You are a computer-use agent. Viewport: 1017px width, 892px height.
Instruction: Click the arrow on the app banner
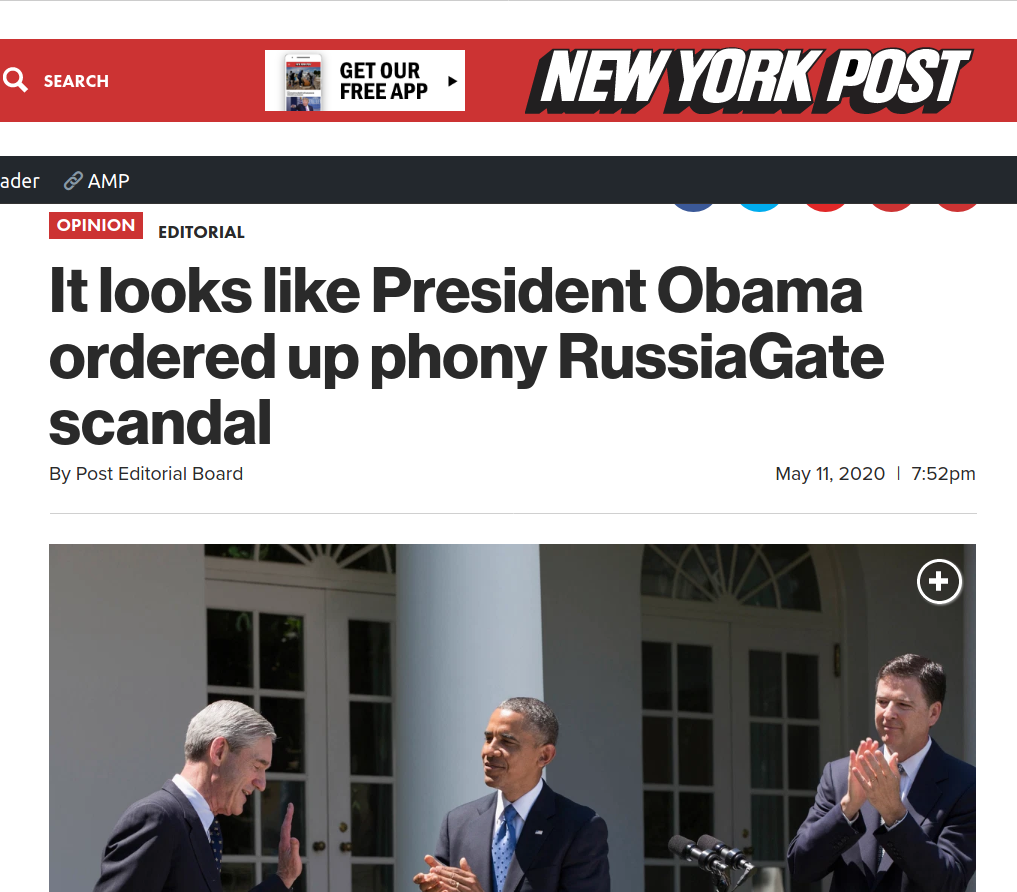(452, 81)
